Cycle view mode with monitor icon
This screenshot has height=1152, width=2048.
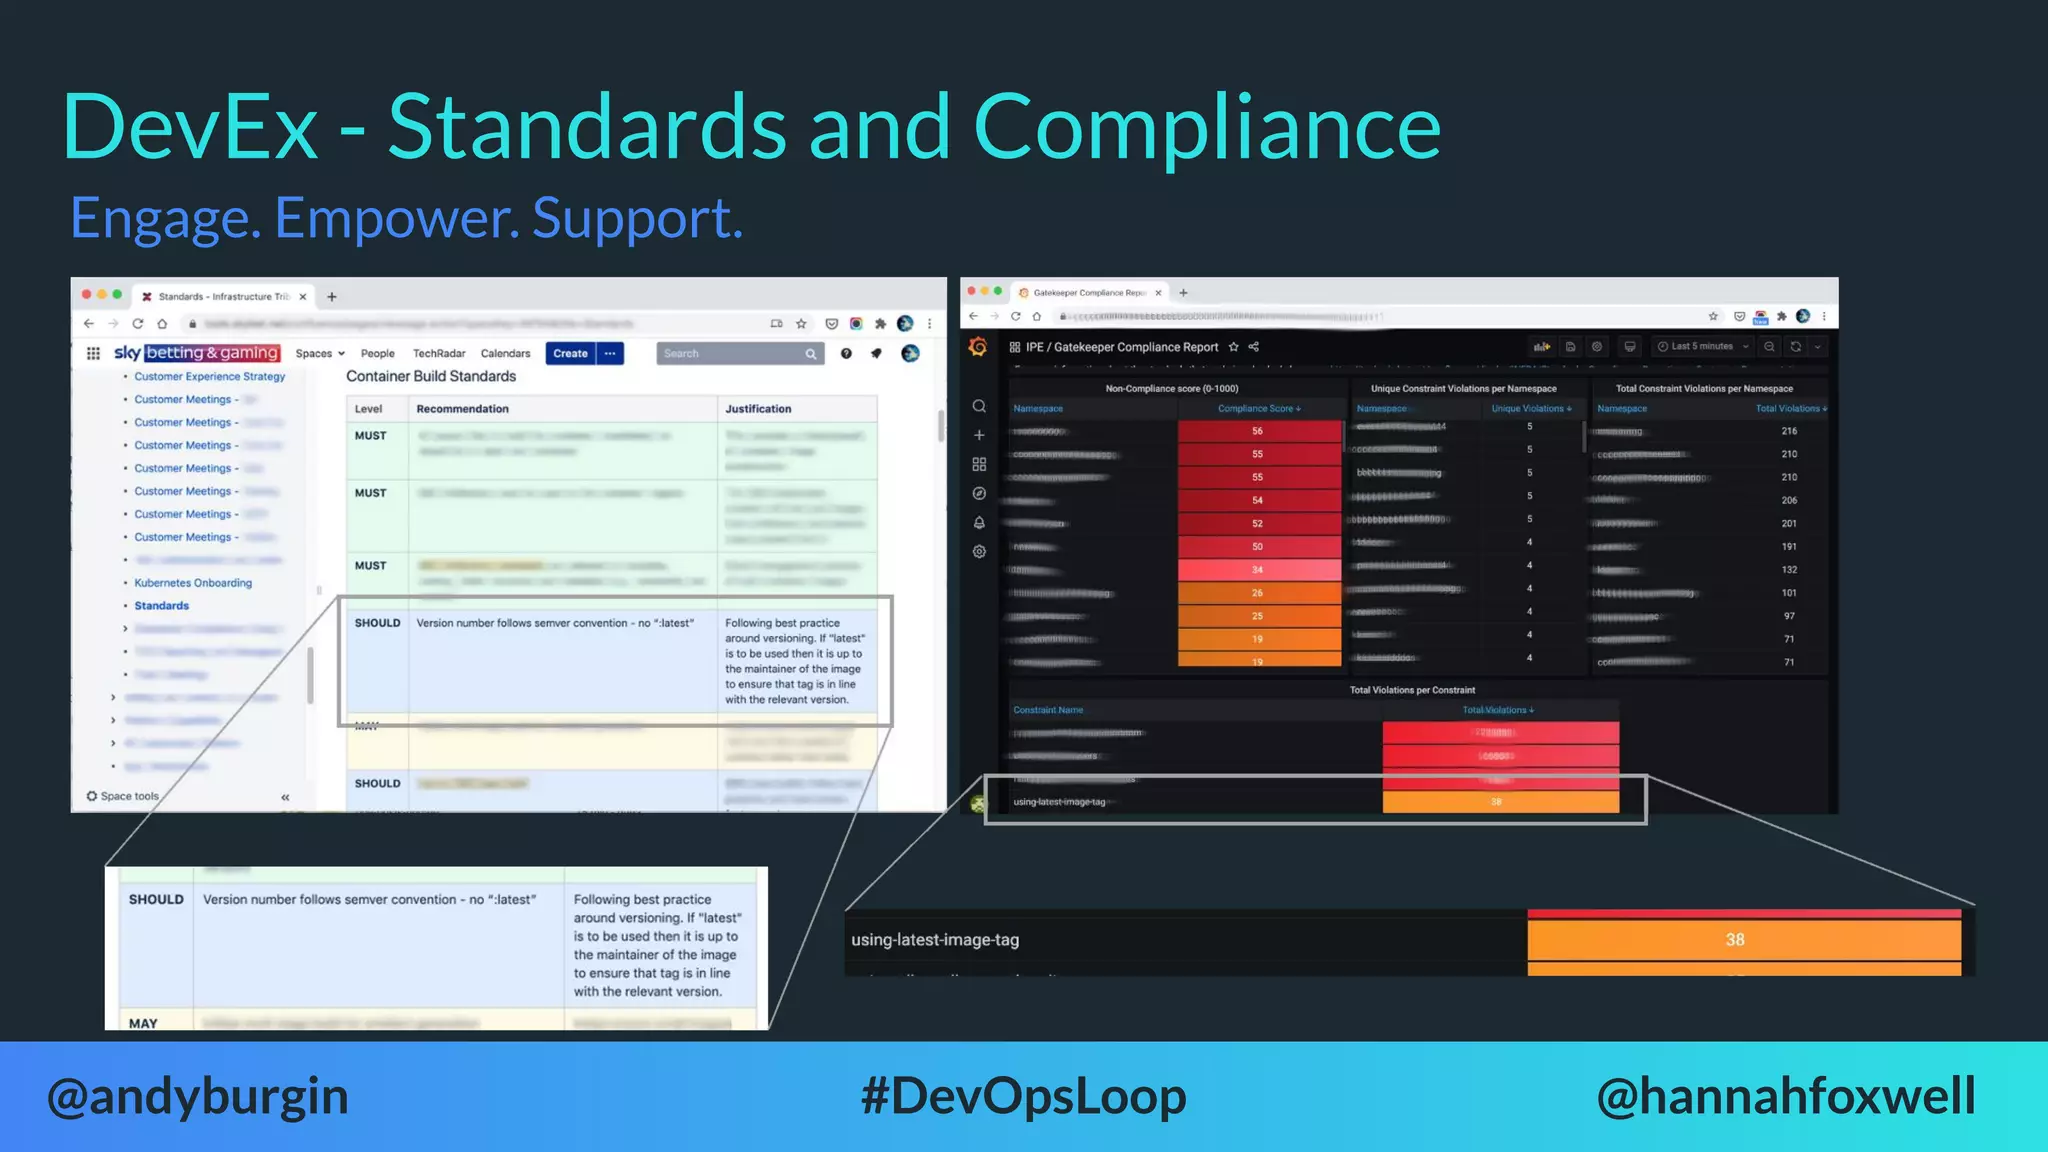tap(1630, 347)
